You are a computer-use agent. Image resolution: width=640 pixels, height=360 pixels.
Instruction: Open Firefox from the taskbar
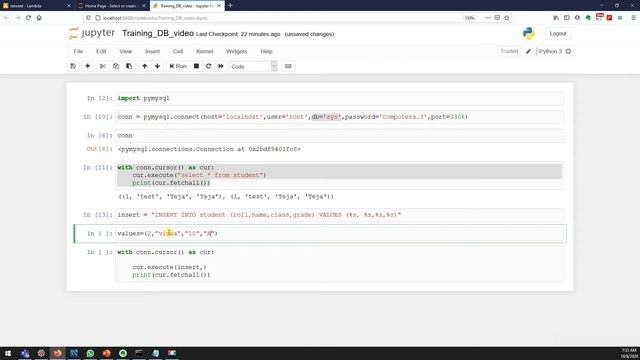(58, 353)
